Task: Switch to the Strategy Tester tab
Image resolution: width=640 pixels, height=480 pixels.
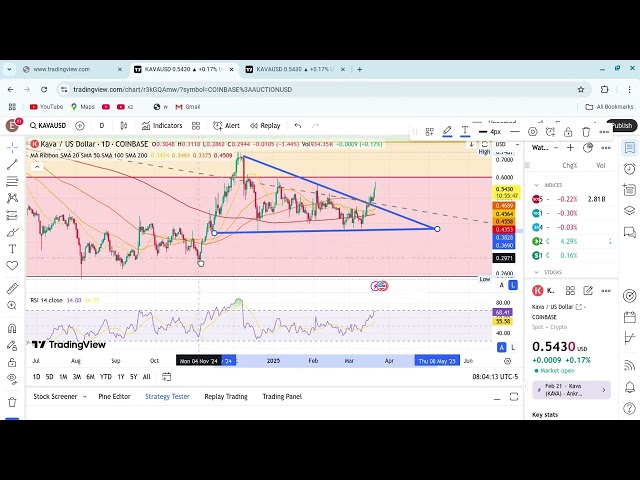Action: (167, 396)
